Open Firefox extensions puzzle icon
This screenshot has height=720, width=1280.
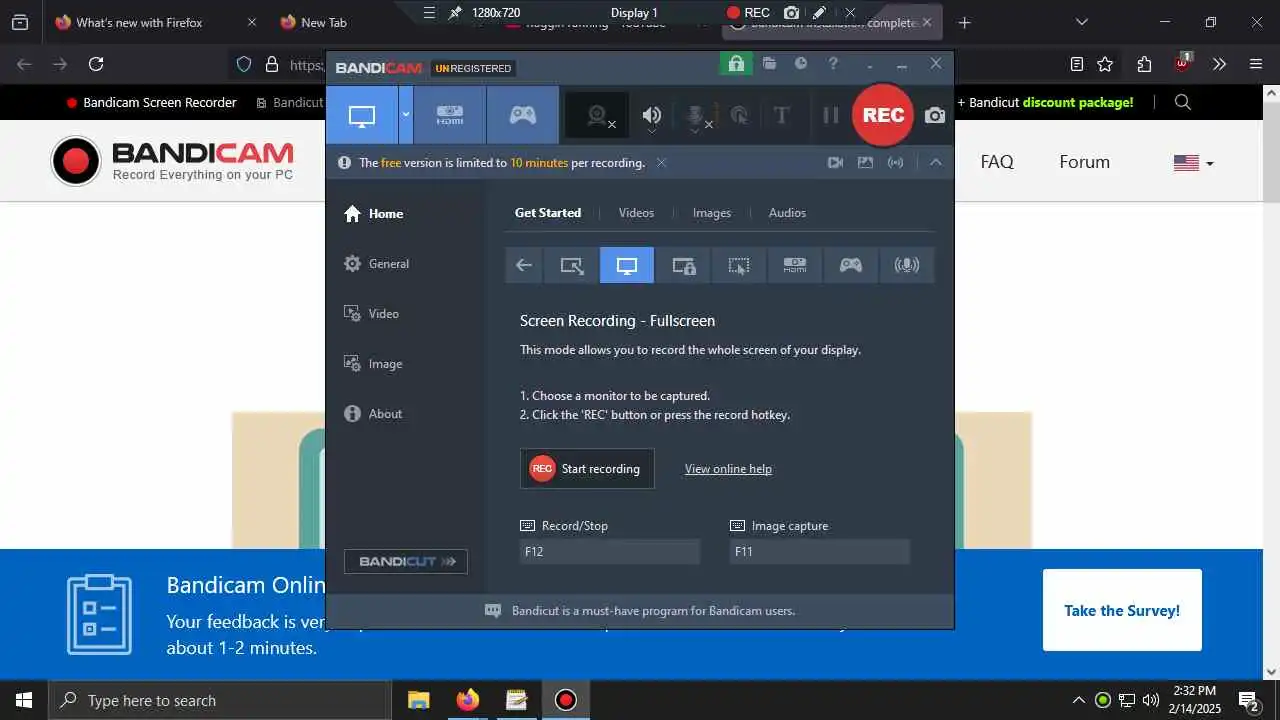pos(1144,64)
